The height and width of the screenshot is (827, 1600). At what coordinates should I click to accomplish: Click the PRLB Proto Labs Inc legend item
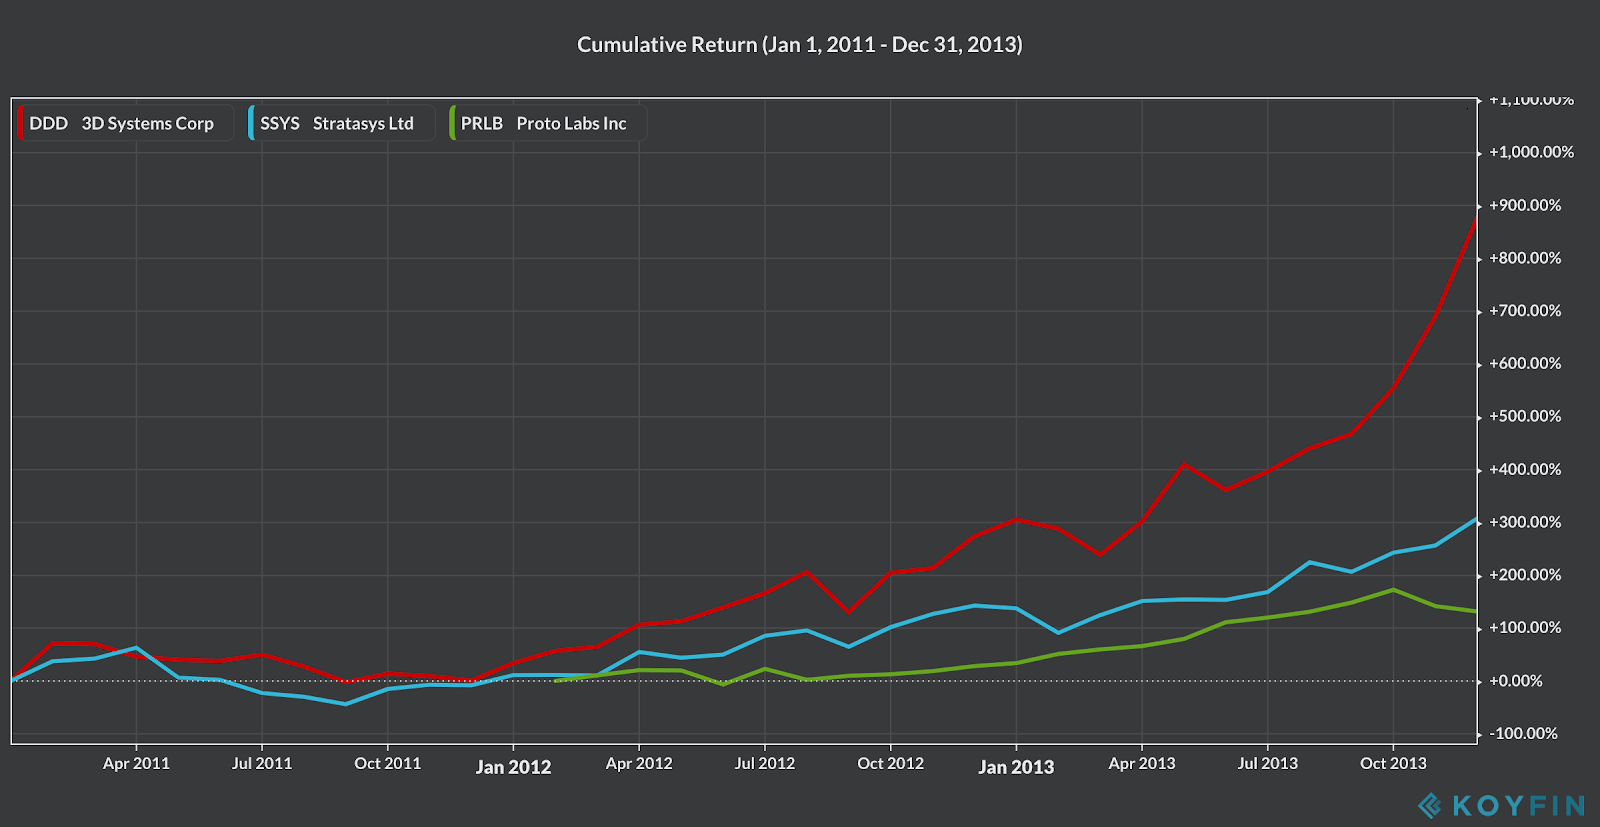548,123
